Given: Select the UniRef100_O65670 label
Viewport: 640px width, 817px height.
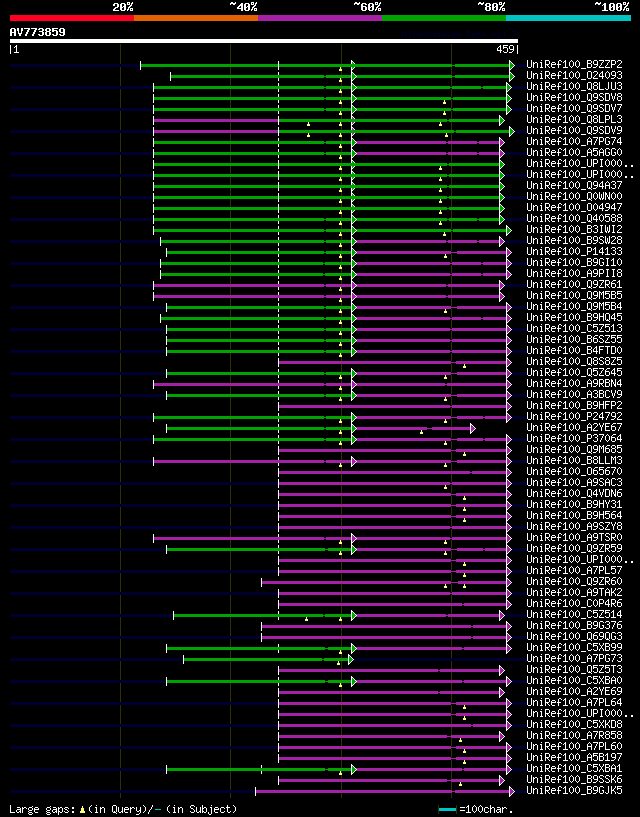Looking at the screenshot, I should click(x=574, y=472).
